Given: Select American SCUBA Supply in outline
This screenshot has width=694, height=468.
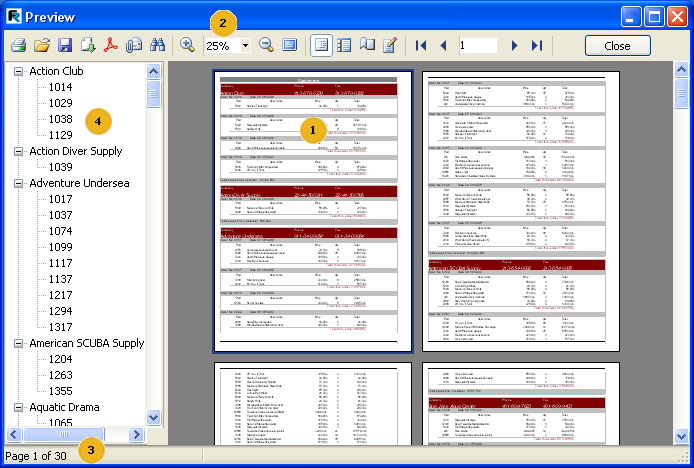Looking at the screenshot, I should click(x=87, y=343).
